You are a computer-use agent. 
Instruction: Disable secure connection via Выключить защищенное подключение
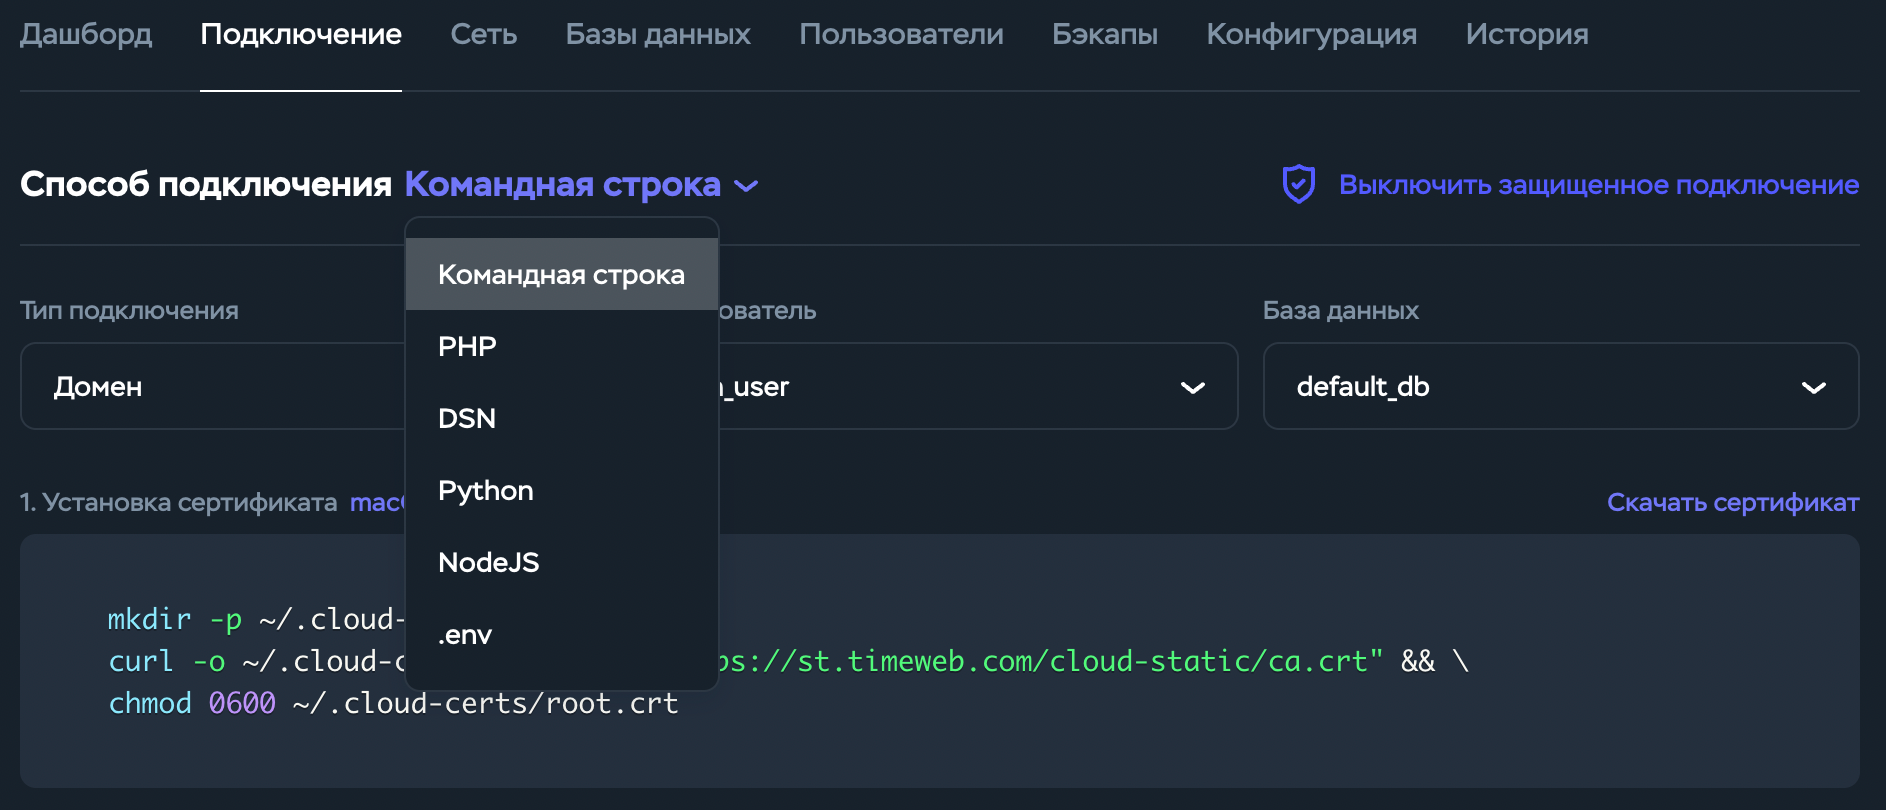pos(1598,185)
